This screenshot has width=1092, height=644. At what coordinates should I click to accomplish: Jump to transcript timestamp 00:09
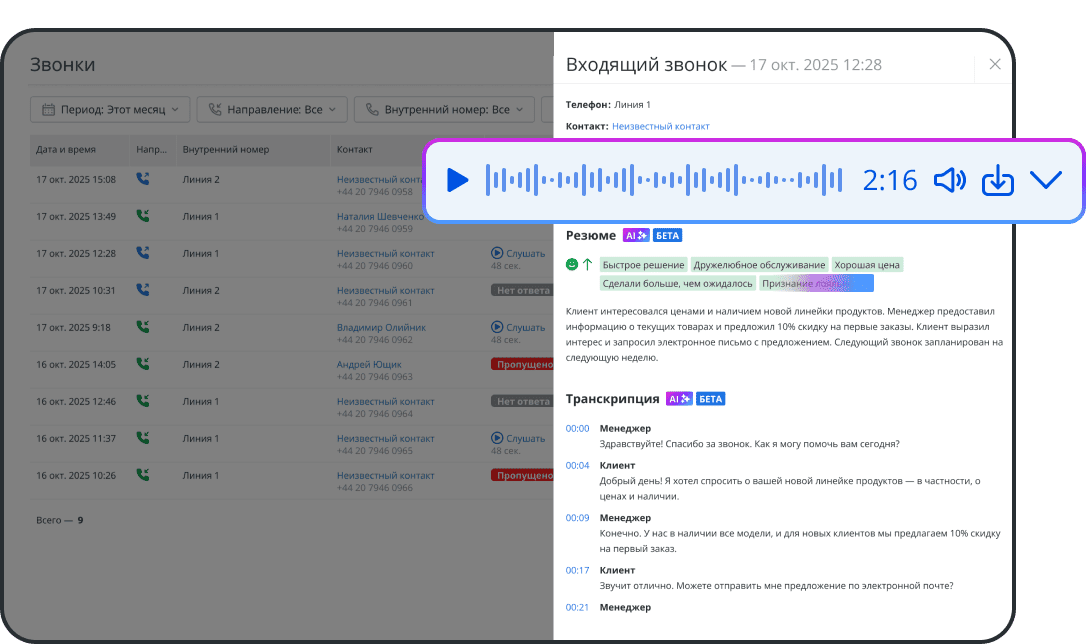tap(577, 518)
